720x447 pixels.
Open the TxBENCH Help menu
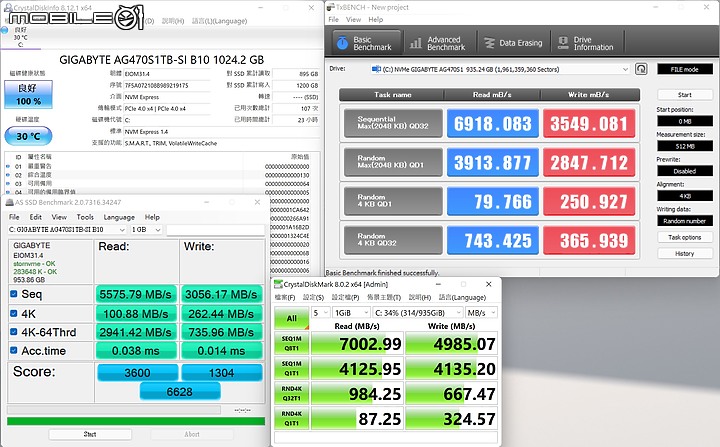[x=375, y=20]
